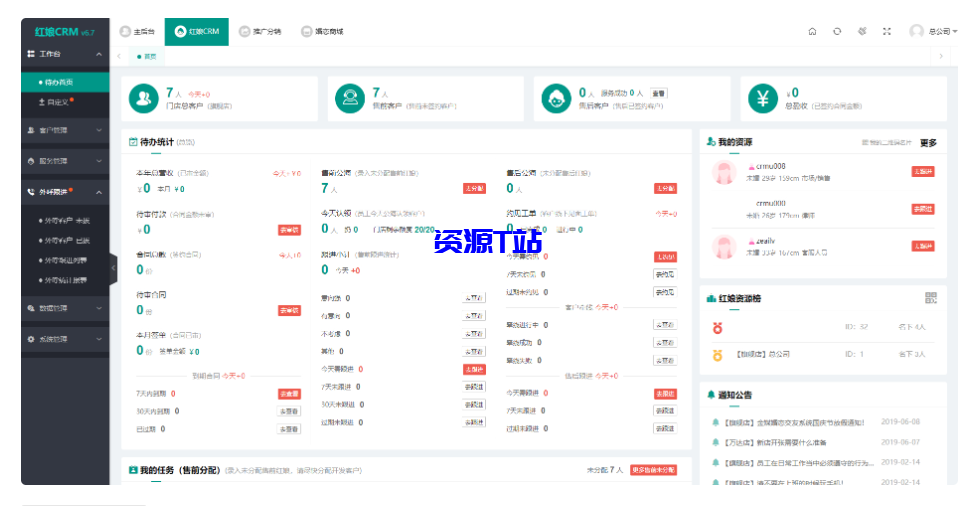Open 外呼客户 未跟 sidebar item

pos(65,220)
